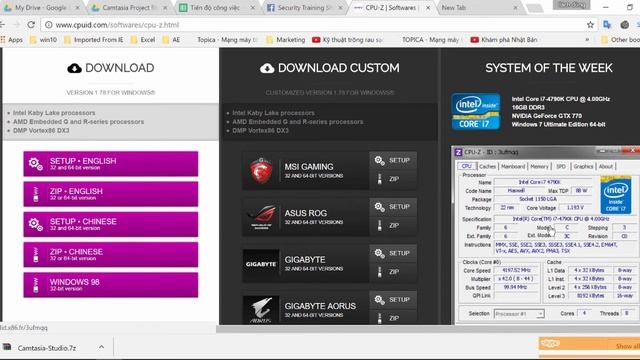Open the AE bookmark folder
Viewport: 640px width, 360px height.
click(x=171, y=40)
